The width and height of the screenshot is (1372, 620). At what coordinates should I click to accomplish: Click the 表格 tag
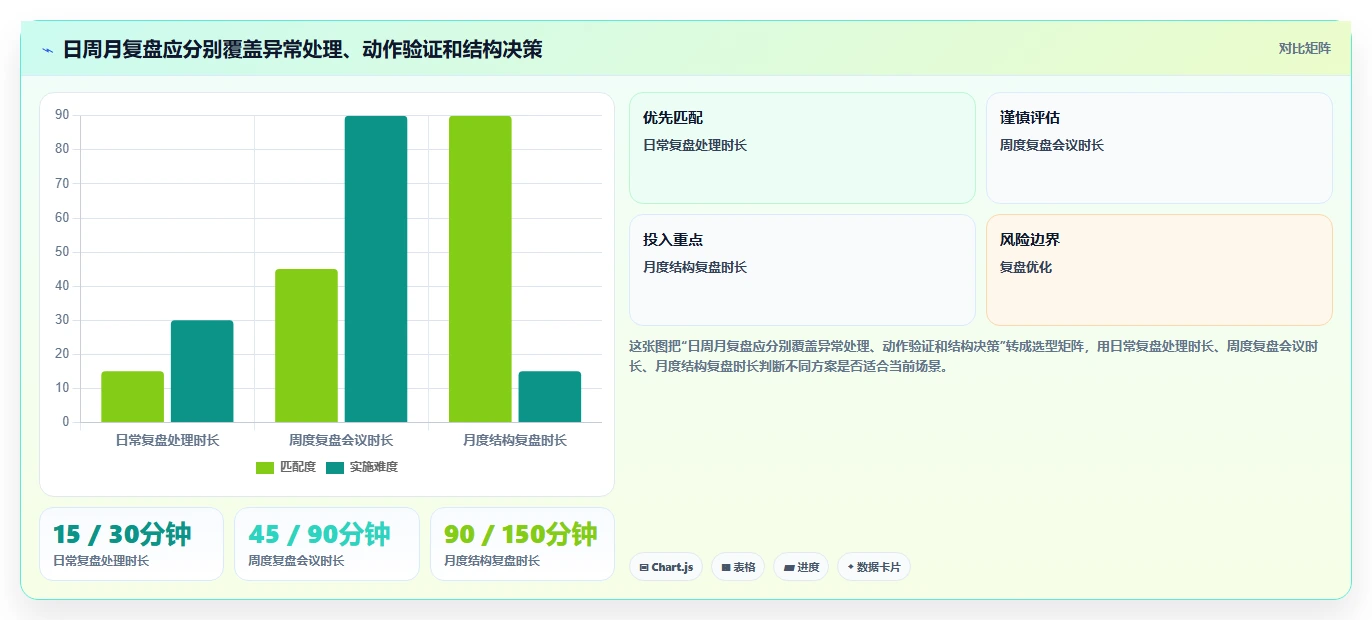(x=738, y=567)
